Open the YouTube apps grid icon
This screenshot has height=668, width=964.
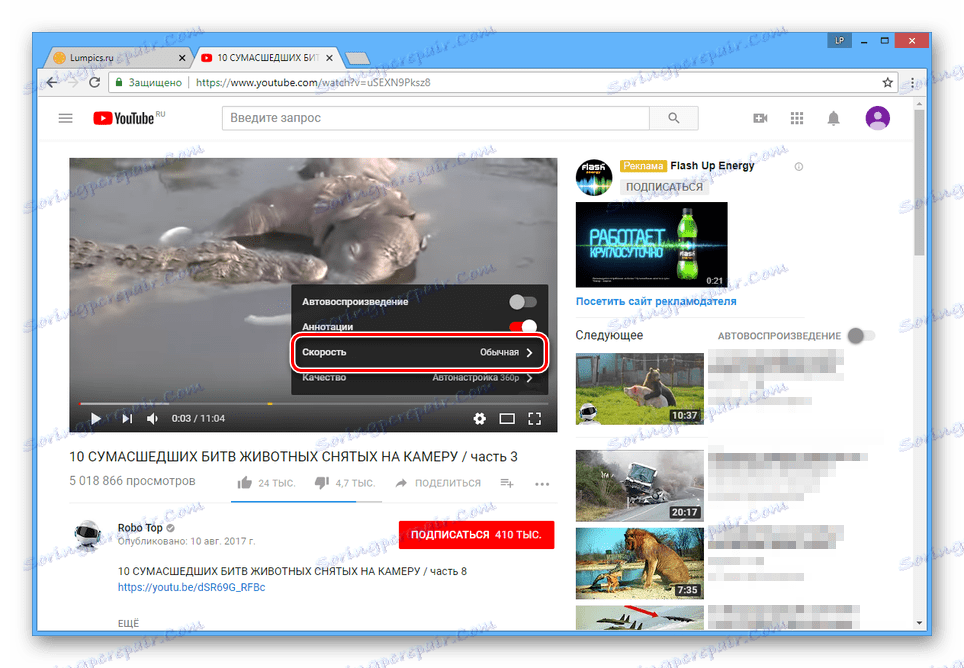click(x=797, y=118)
